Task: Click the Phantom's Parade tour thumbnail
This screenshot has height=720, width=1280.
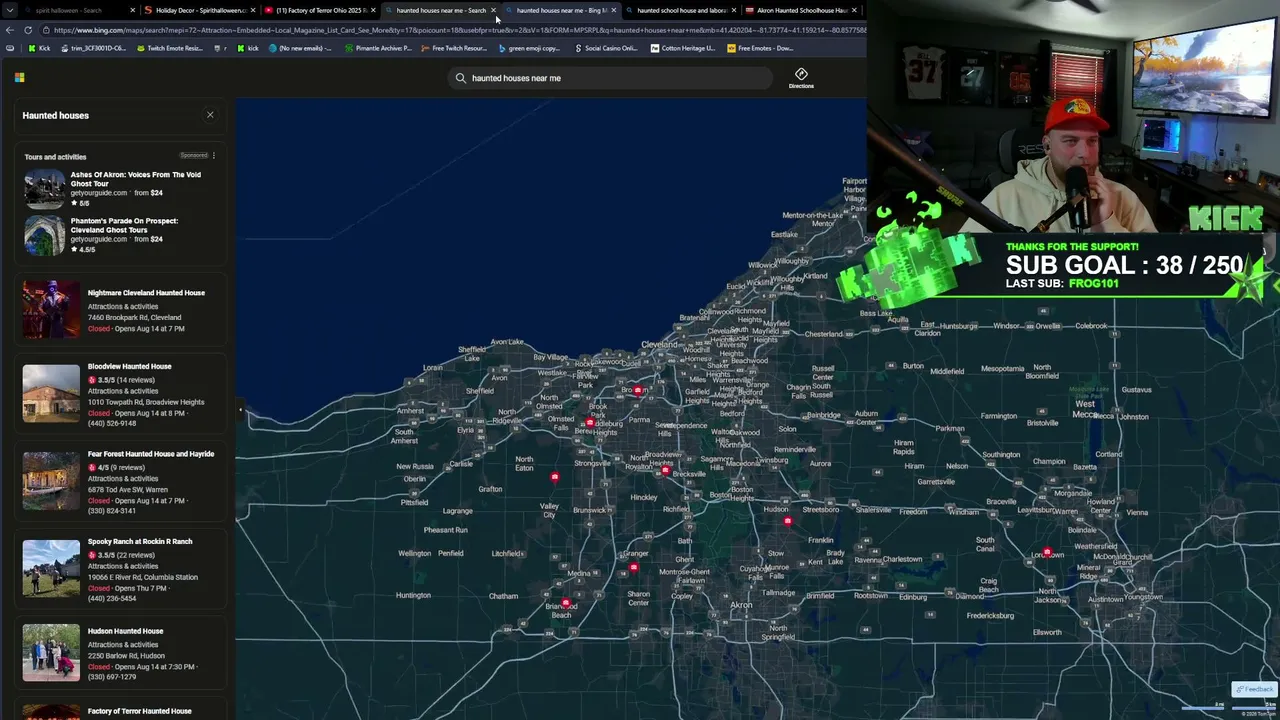Action: pyautogui.click(x=44, y=235)
